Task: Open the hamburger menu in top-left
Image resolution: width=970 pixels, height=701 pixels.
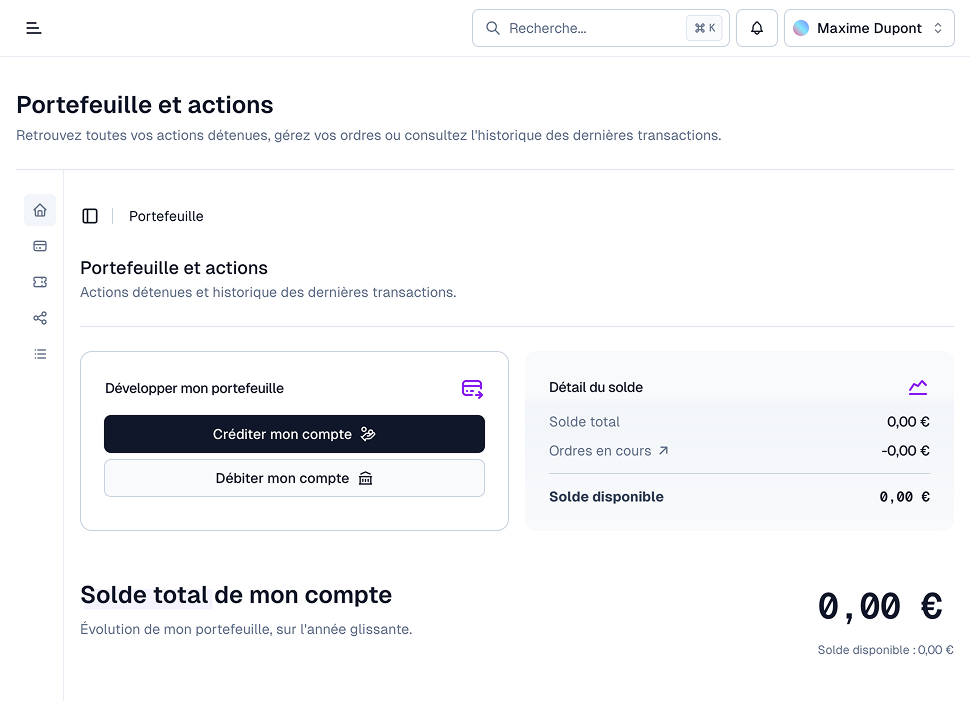Action: click(34, 28)
